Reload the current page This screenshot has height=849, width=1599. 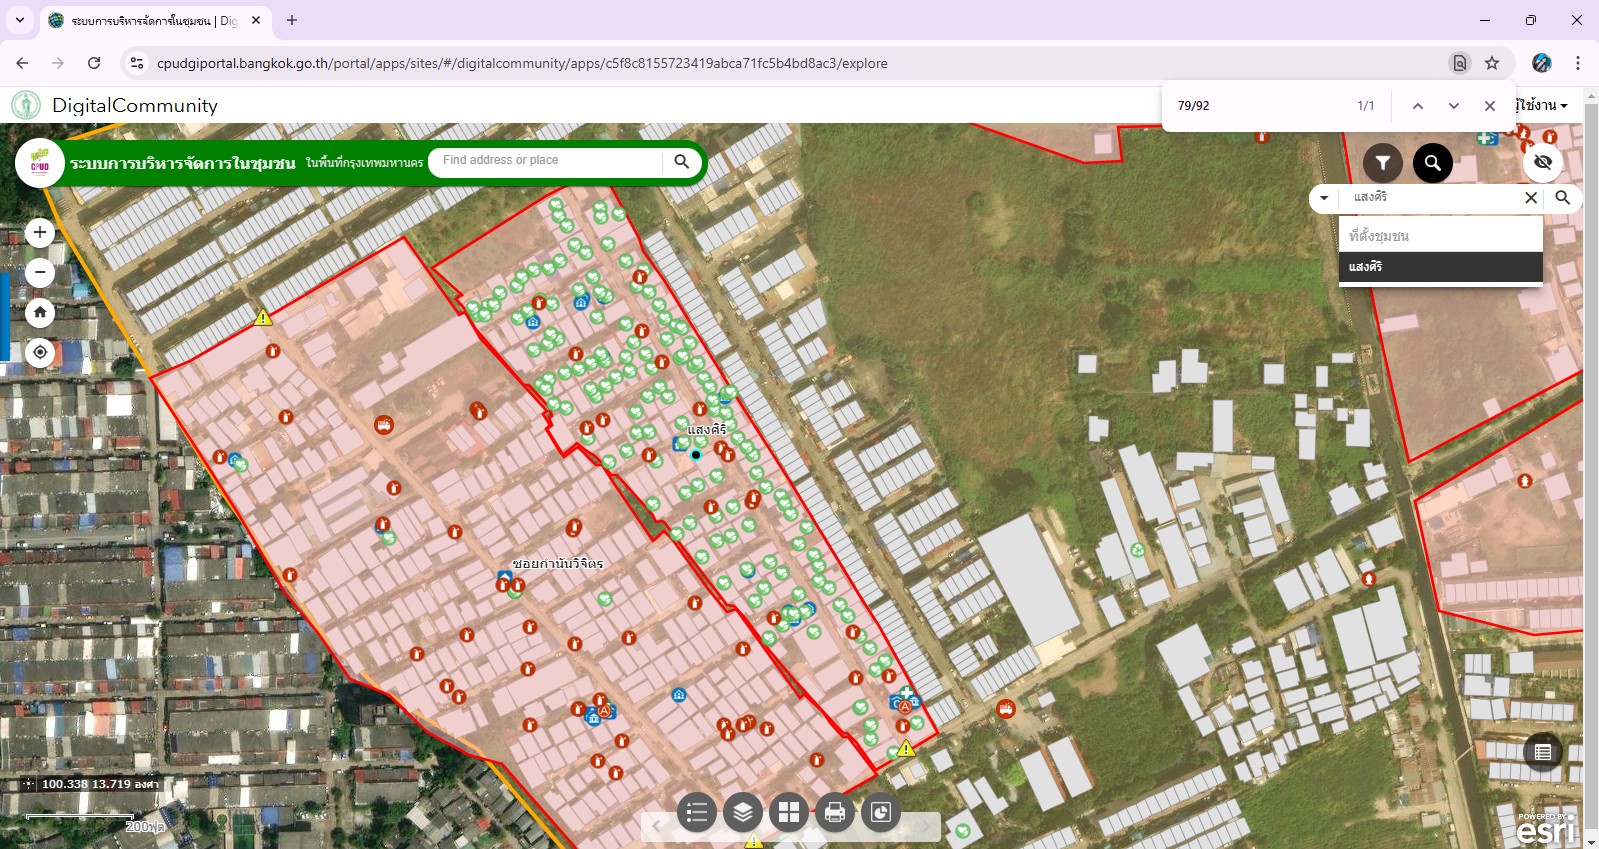pyautogui.click(x=94, y=63)
